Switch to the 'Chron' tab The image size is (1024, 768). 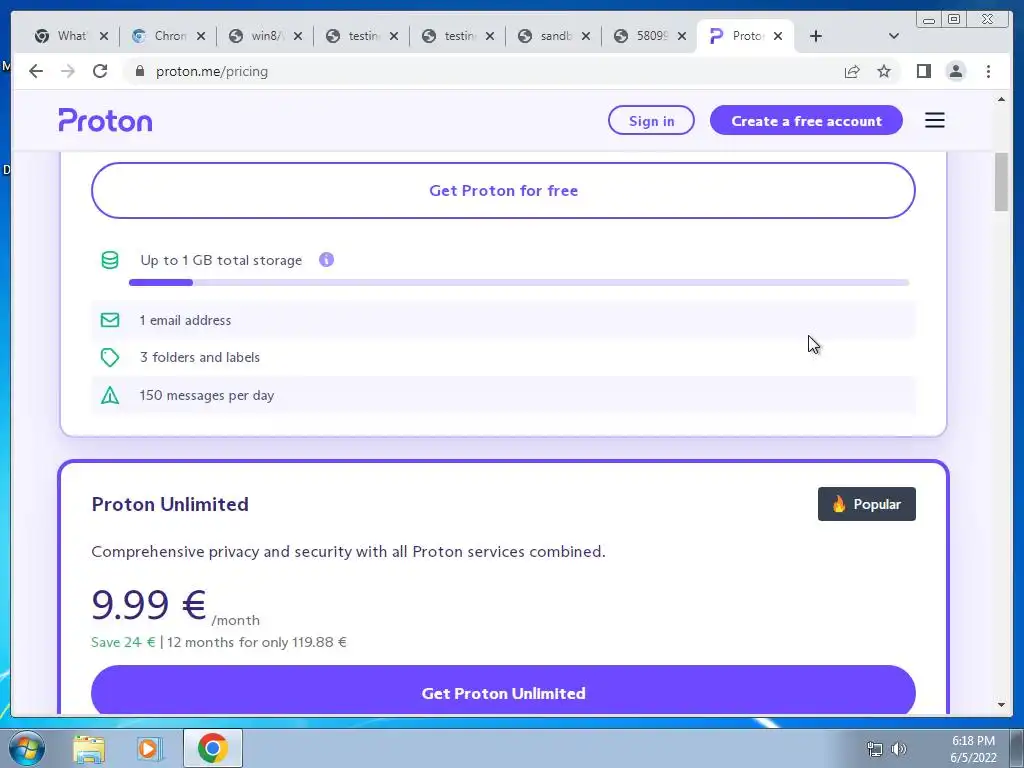coord(168,36)
